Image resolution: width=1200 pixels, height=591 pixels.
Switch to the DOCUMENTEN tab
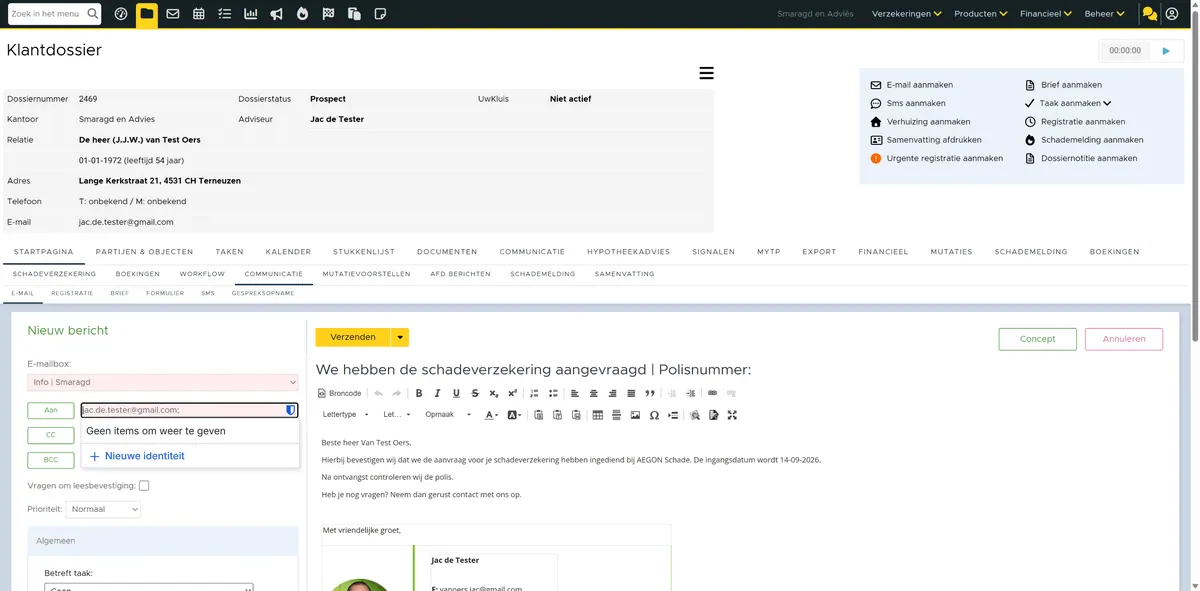(447, 252)
